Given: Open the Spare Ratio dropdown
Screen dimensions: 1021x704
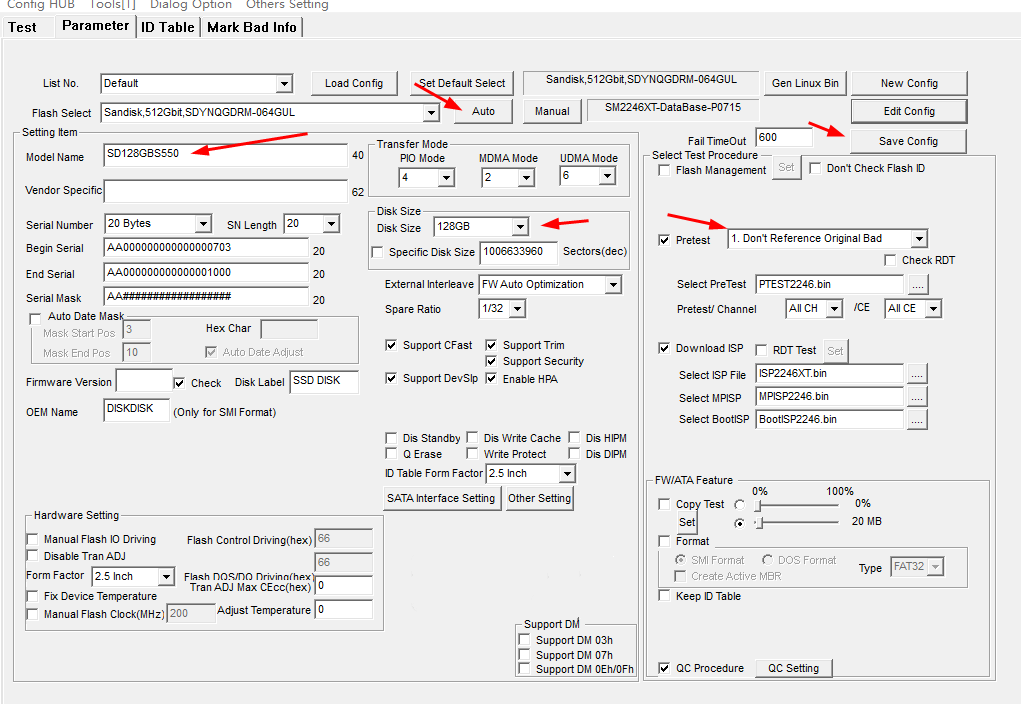Looking at the screenshot, I should [517, 309].
